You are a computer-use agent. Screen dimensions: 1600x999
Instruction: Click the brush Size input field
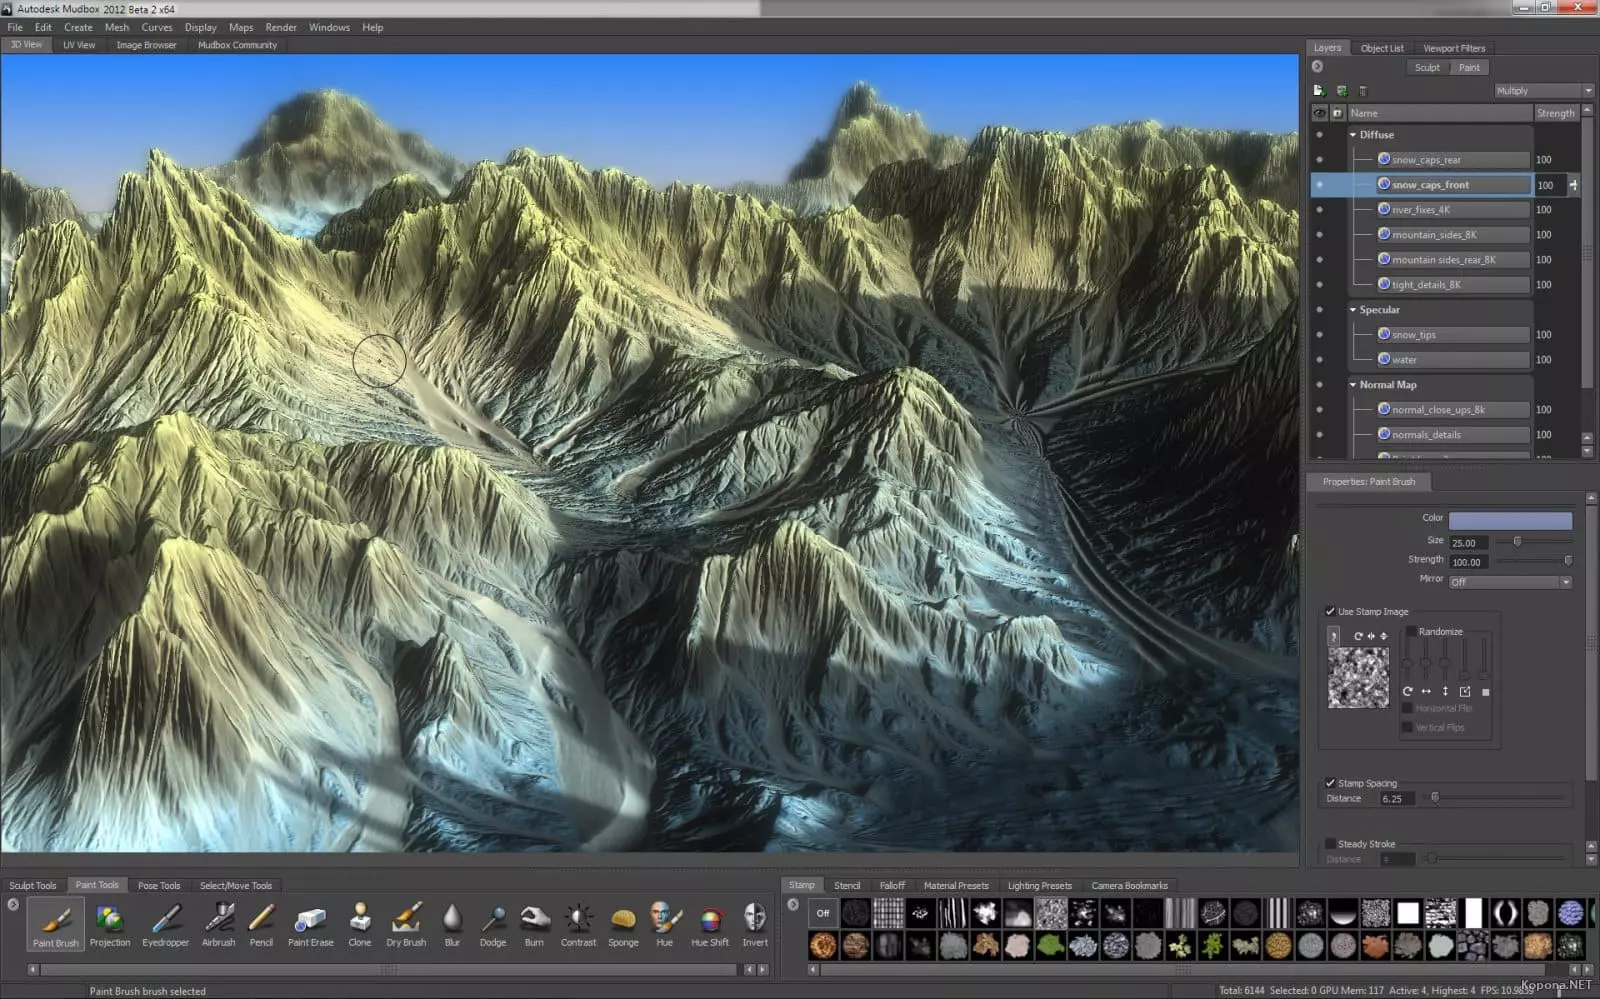pos(1468,543)
